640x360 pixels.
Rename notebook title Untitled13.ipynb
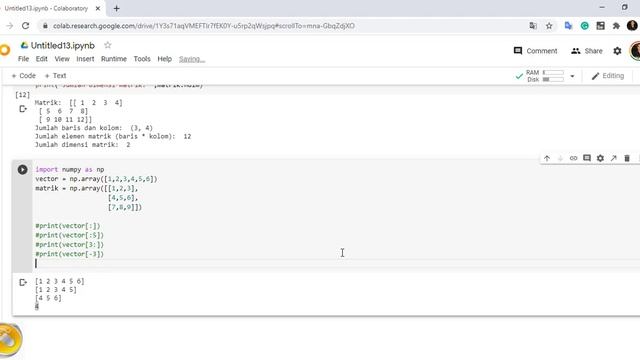[x=63, y=45]
